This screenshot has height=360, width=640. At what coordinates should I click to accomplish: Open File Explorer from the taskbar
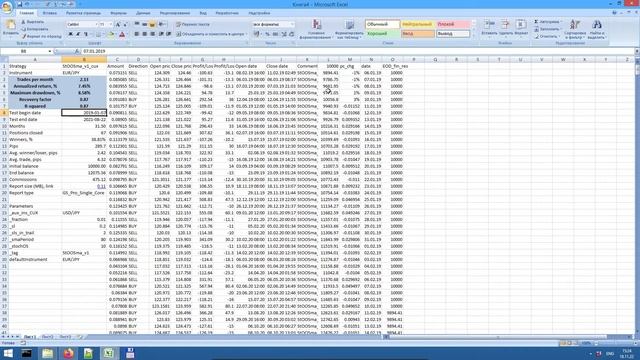48,353
